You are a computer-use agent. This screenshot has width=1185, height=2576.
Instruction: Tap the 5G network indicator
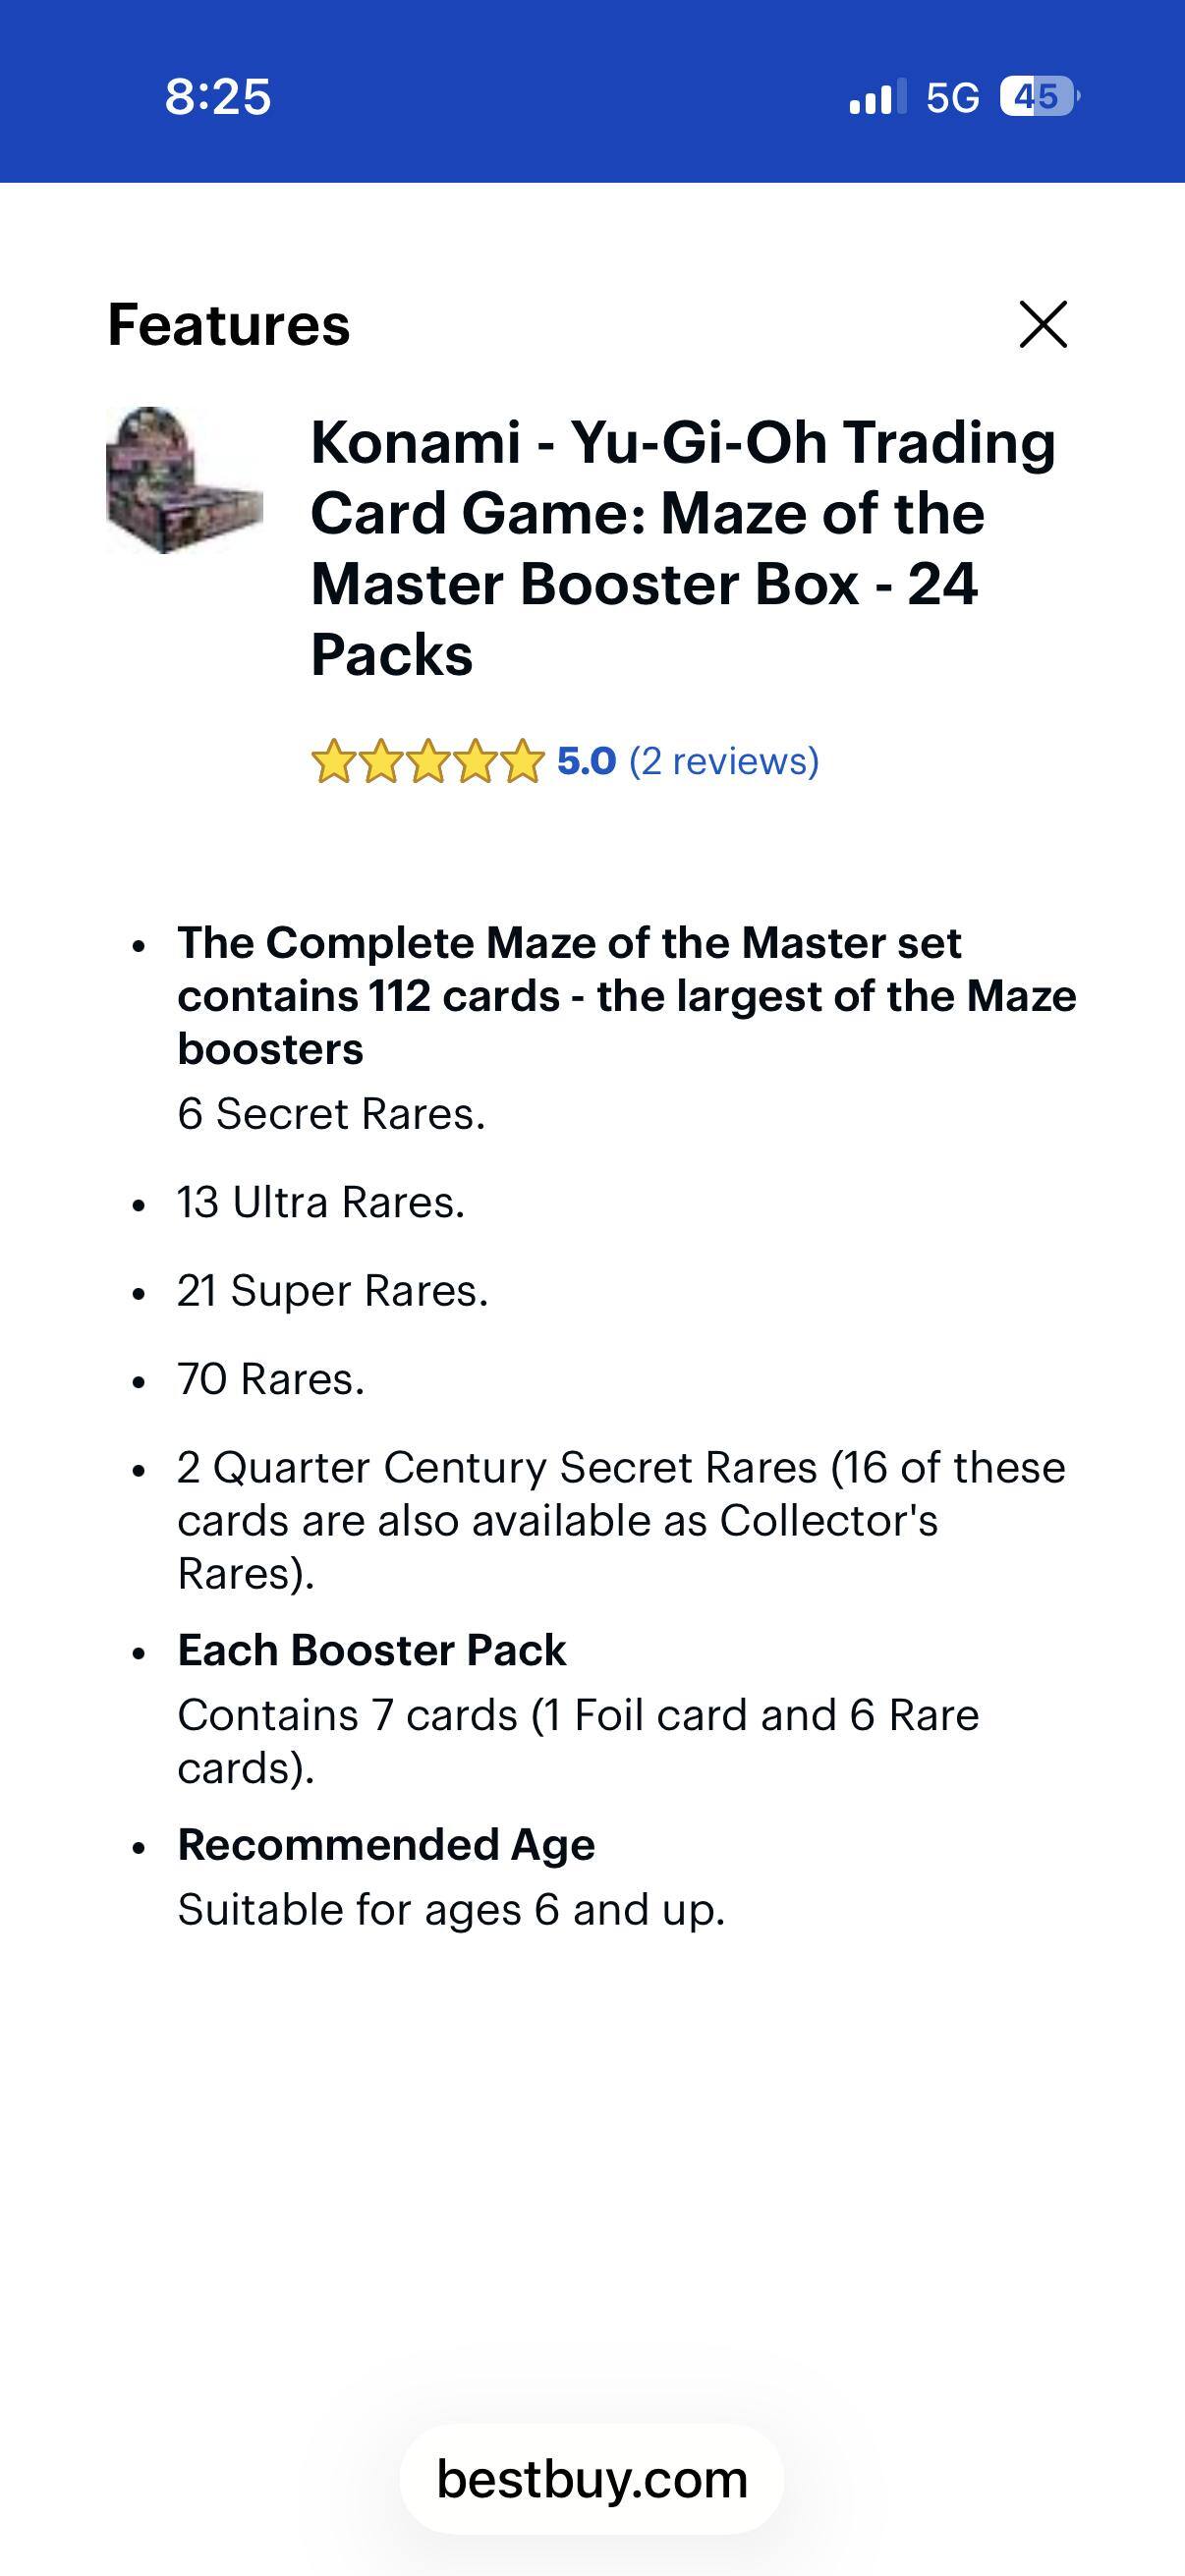(952, 97)
